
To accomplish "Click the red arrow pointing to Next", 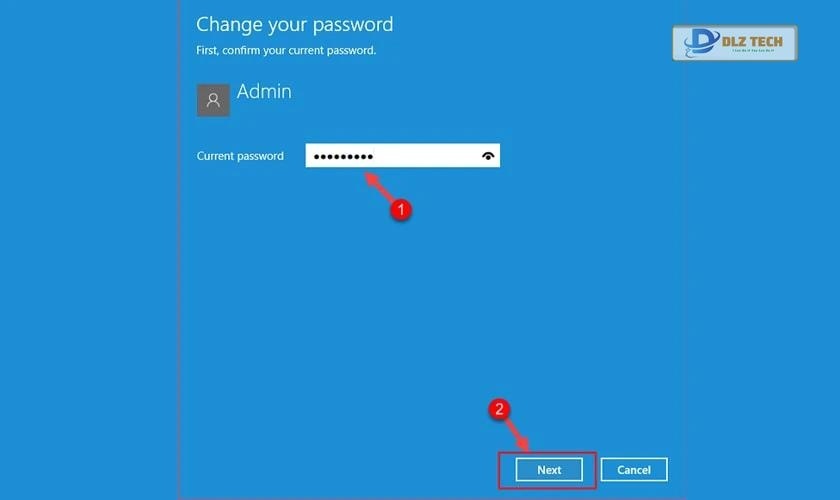I will (x=517, y=435).
